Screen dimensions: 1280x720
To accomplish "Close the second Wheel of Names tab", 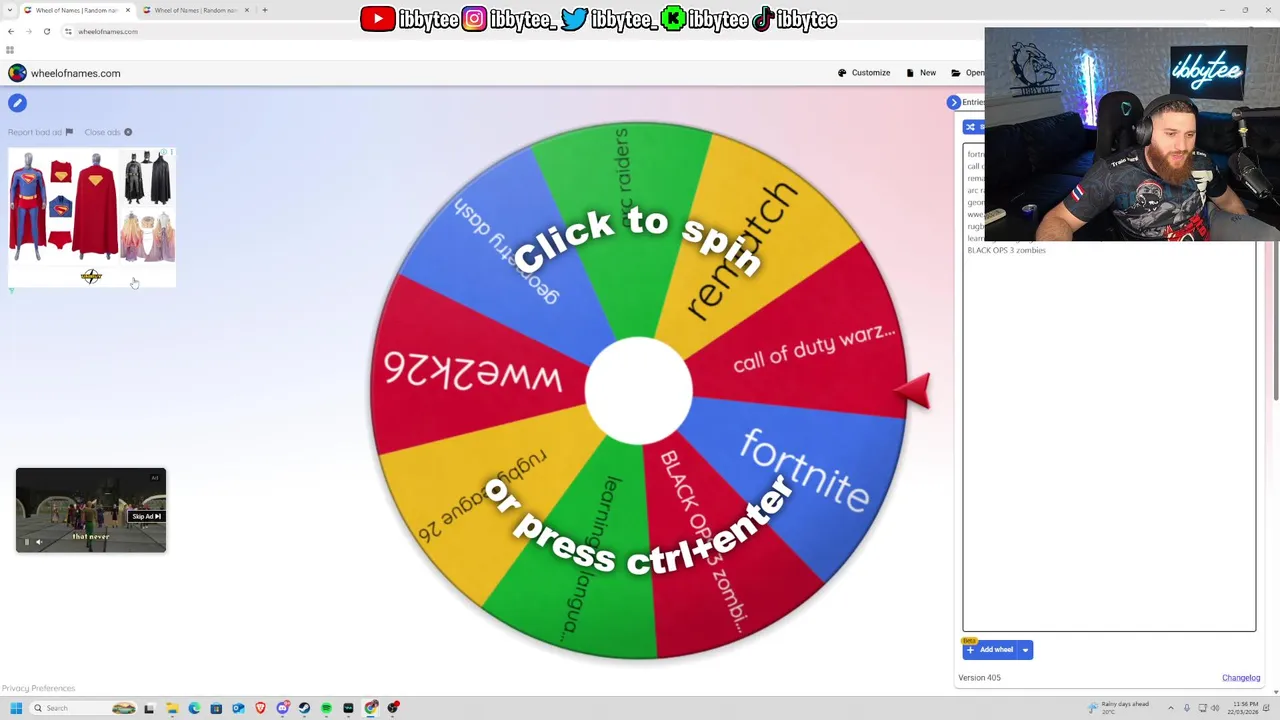I will (x=247, y=10).
